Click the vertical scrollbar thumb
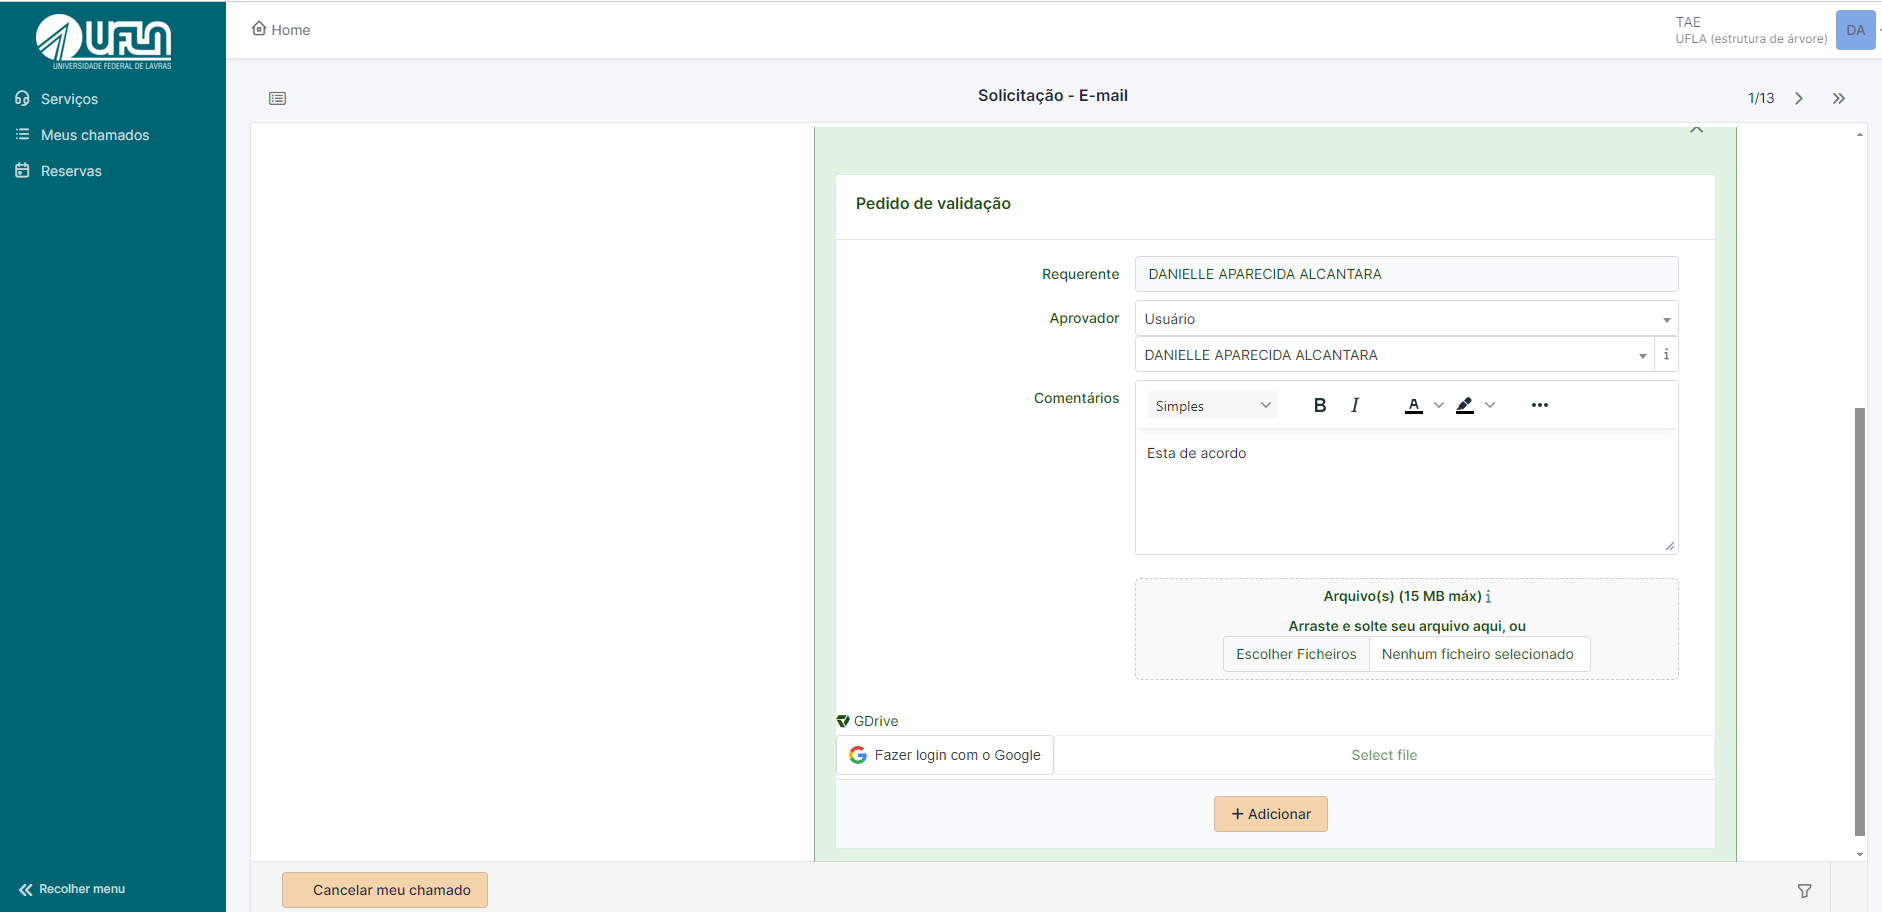The image size is (1882, 912). (x=1860, y=620)
